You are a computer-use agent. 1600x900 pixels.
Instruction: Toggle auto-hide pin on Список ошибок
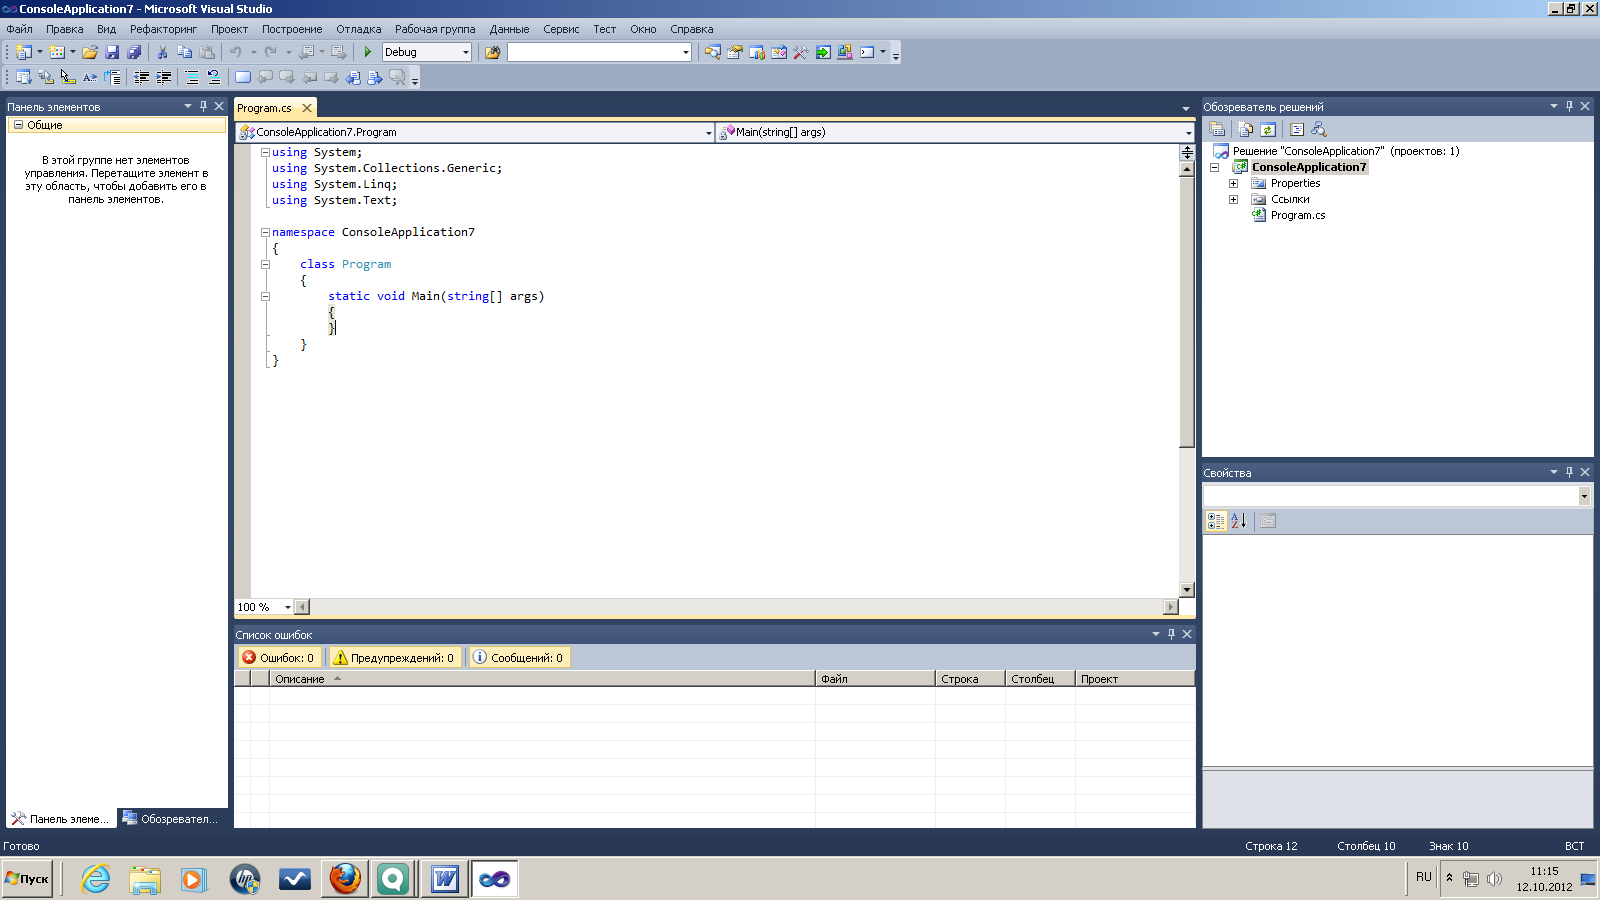pos(1171,634)
